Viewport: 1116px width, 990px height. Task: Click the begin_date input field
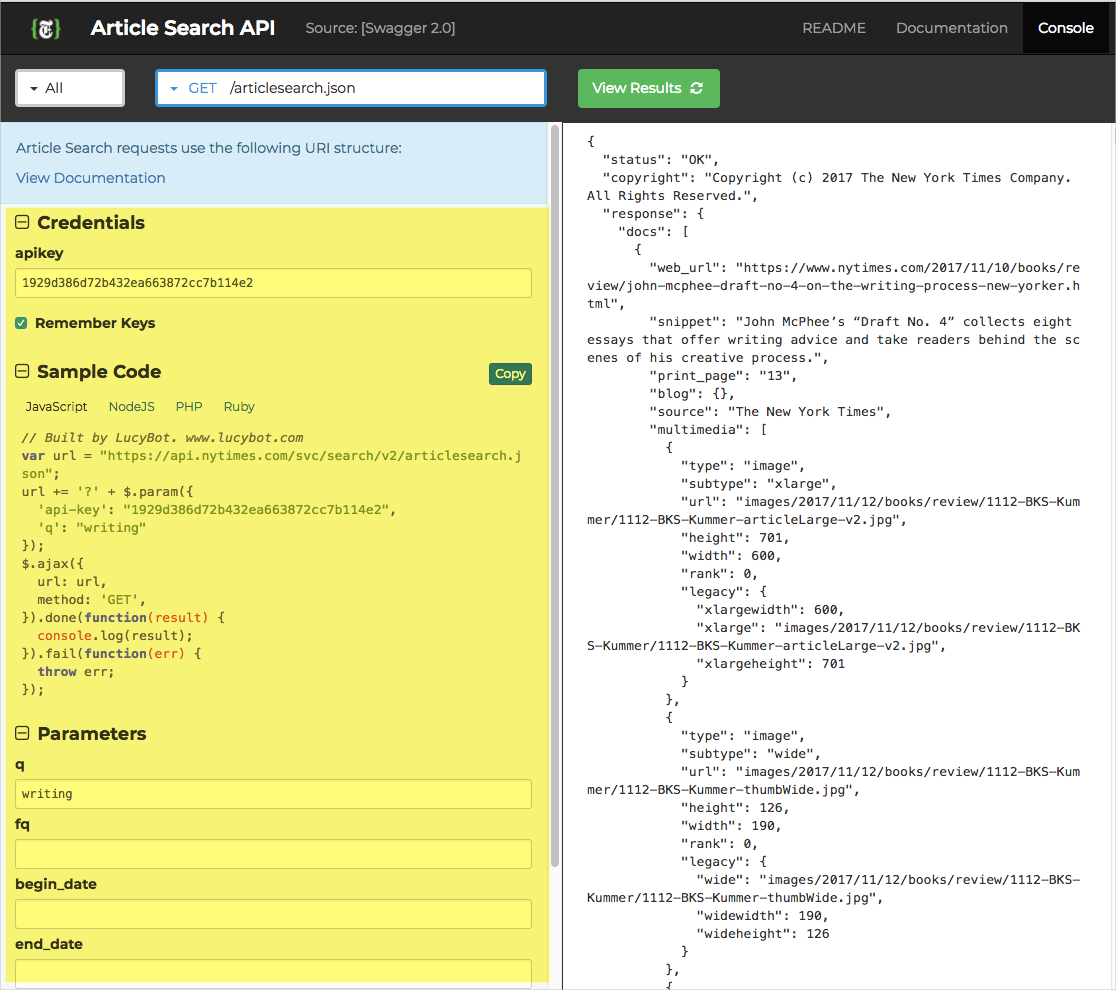point(273,914)
